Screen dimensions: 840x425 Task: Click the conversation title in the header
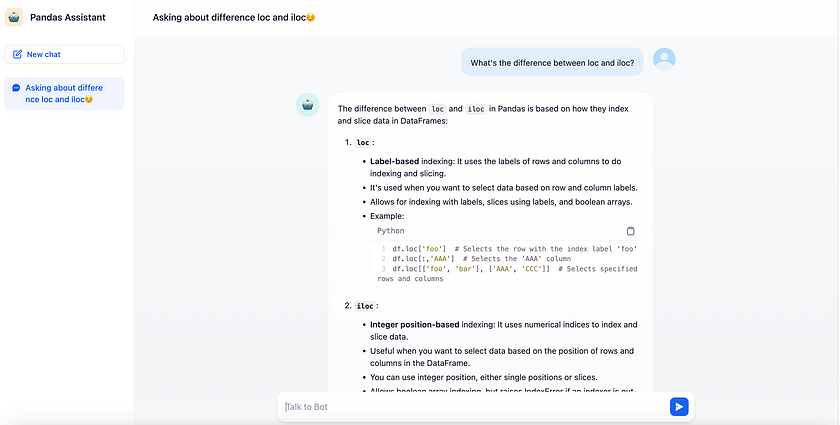click(234, 17)
